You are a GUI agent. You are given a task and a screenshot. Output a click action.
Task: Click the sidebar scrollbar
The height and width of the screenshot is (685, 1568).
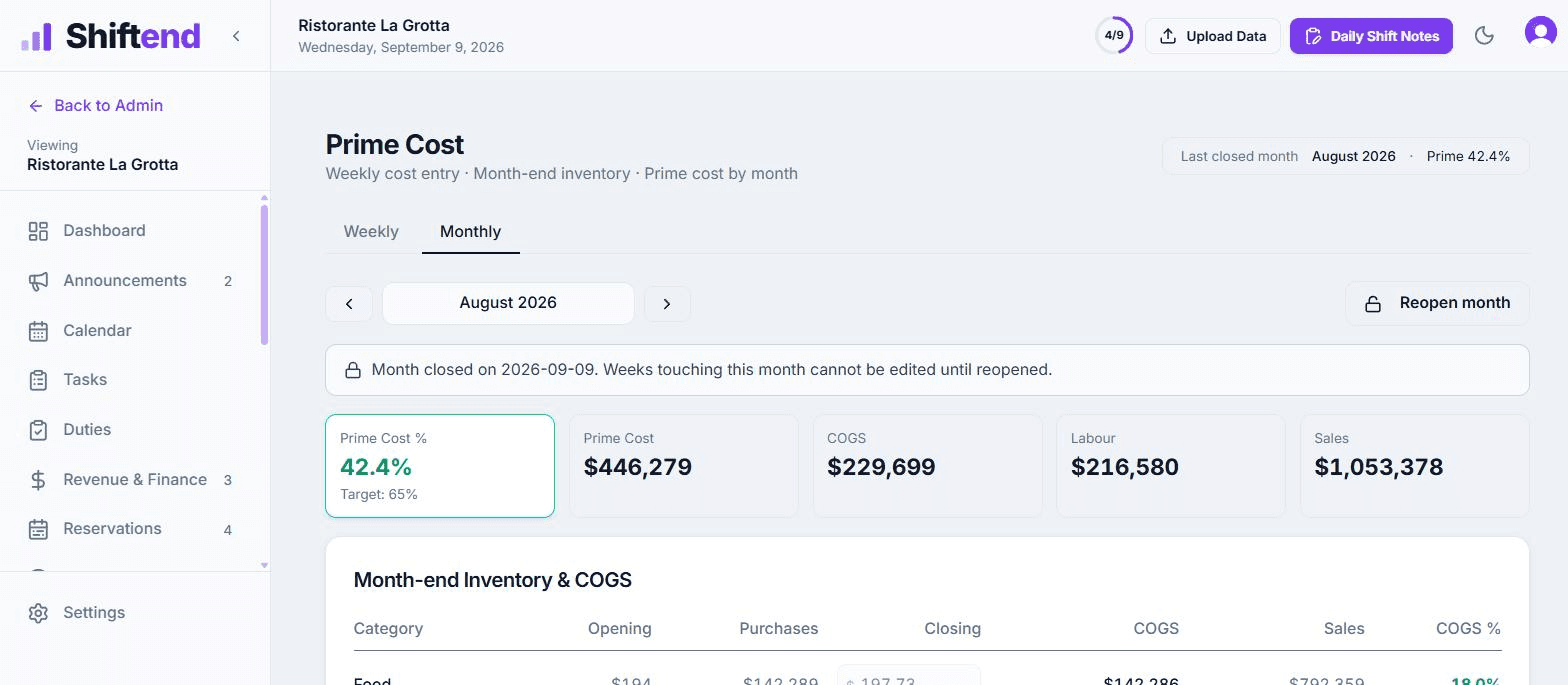(x=264, y=275)
